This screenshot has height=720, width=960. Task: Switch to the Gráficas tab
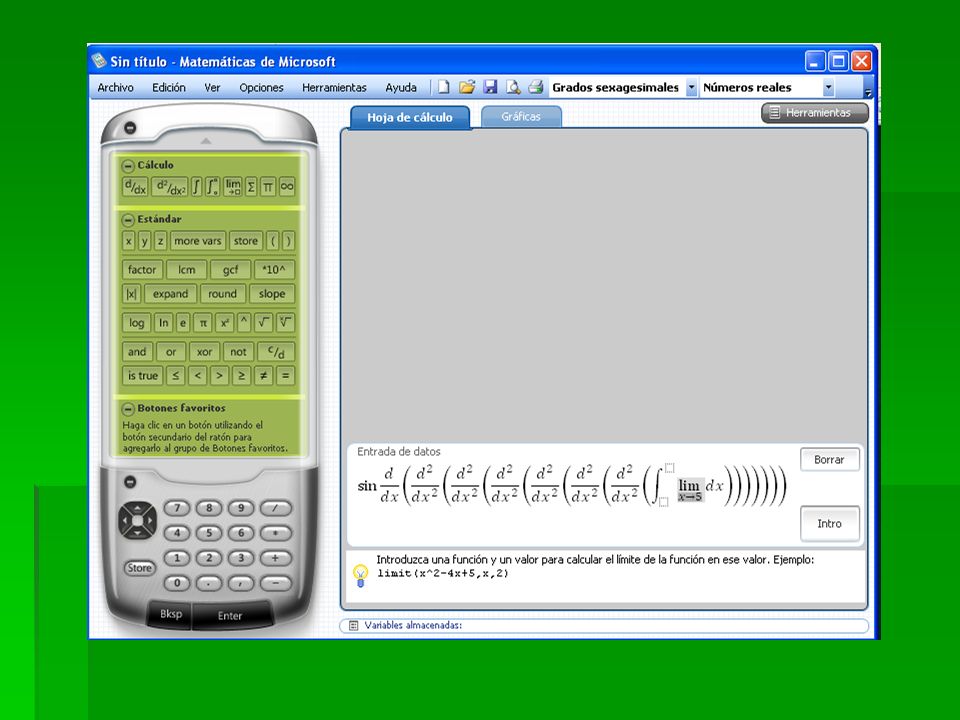[x=521, y=116]
